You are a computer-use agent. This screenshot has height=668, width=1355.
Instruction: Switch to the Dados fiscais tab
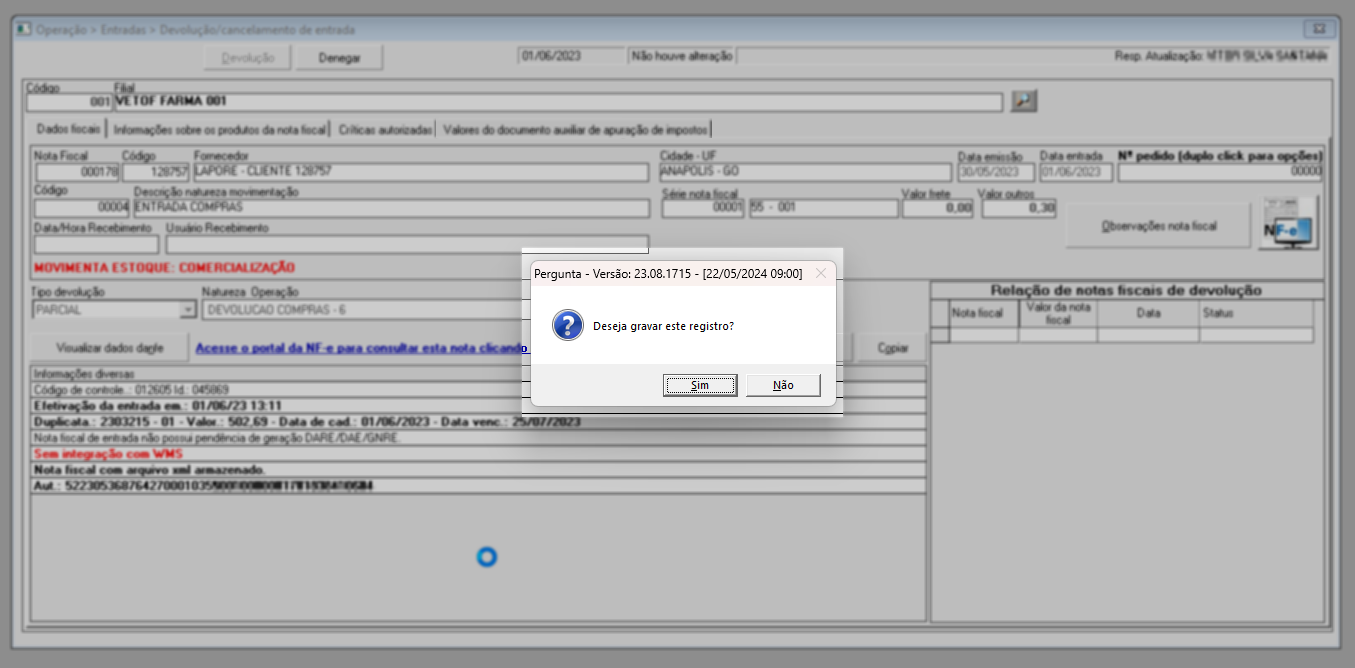click(x=68, y=129)
